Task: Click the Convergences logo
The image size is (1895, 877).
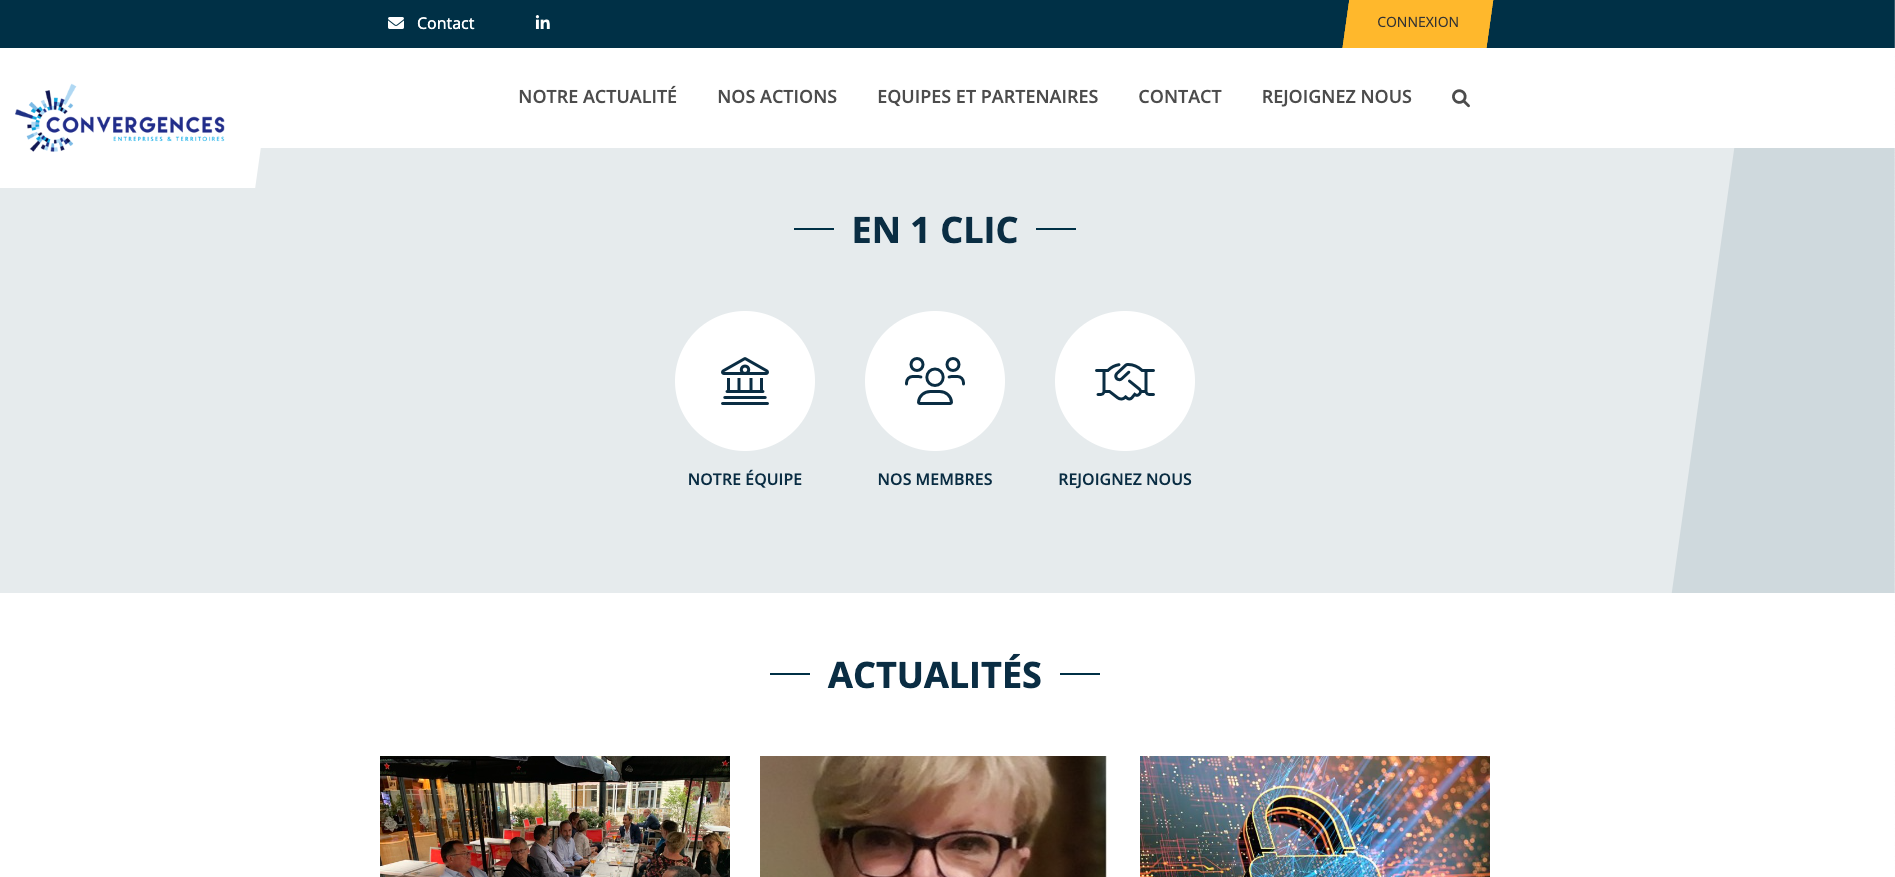Action: [120, 119]
